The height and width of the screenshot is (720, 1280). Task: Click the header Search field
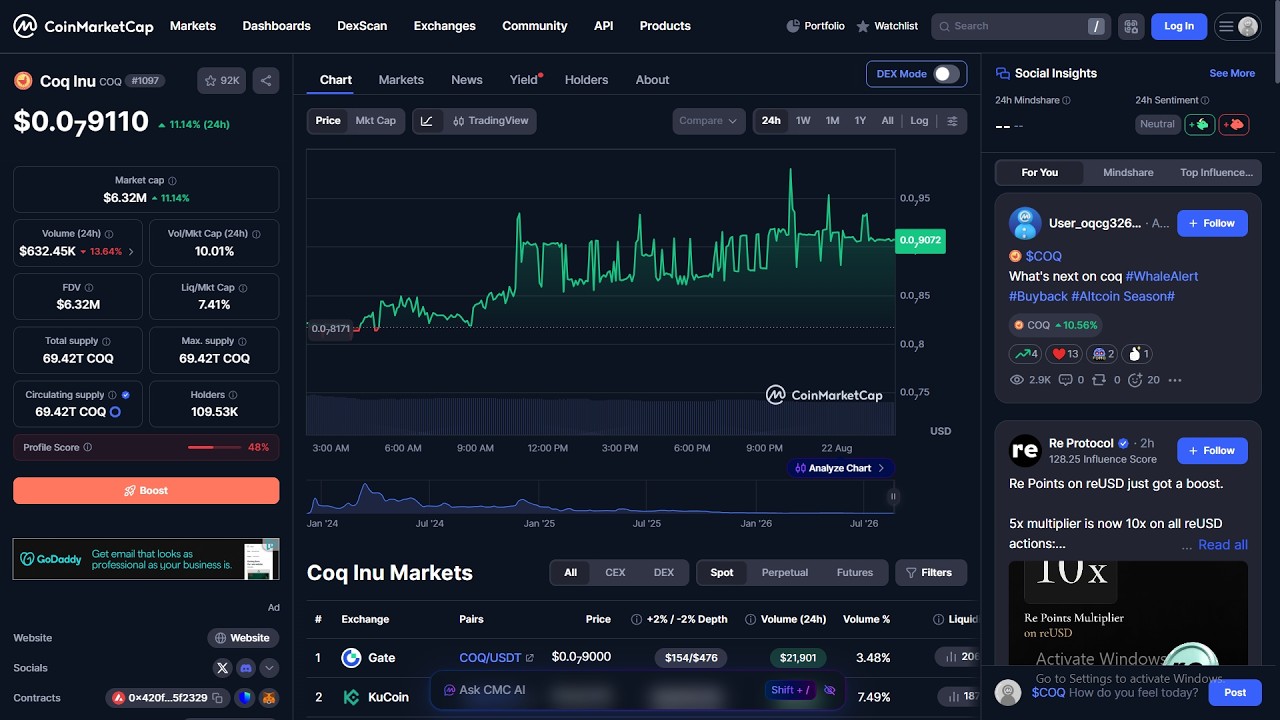(x=1021, y=26)
